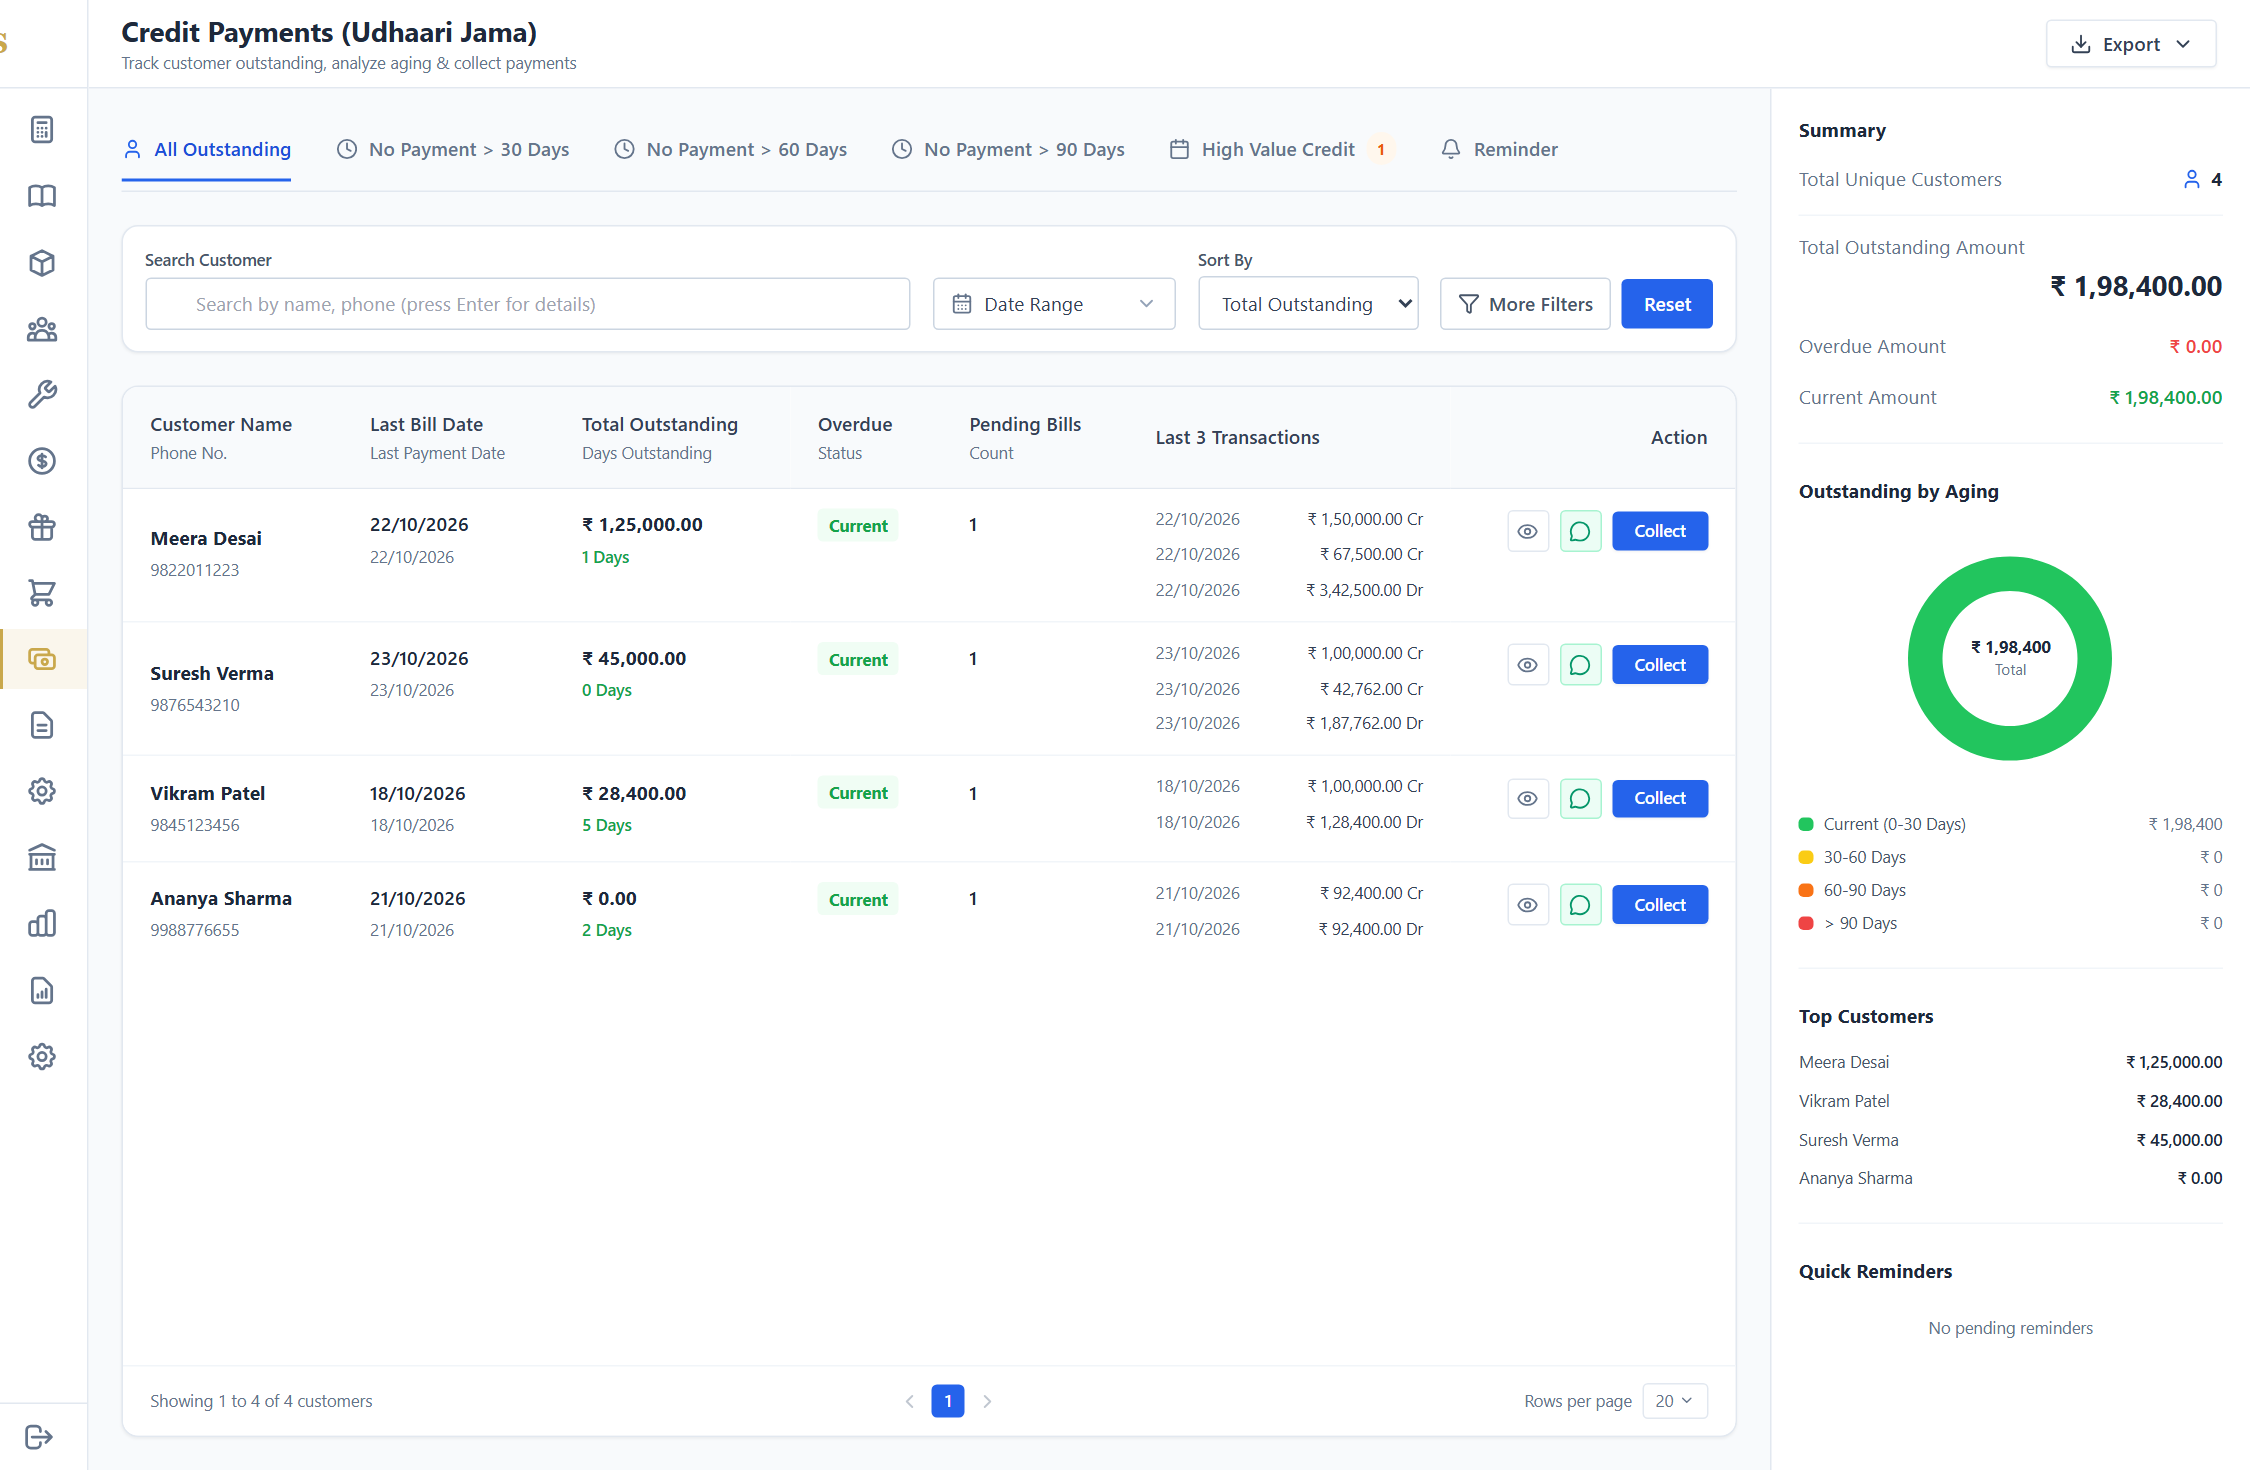
Task: Open the report file sidebar icon
Action: pos(42,990)
